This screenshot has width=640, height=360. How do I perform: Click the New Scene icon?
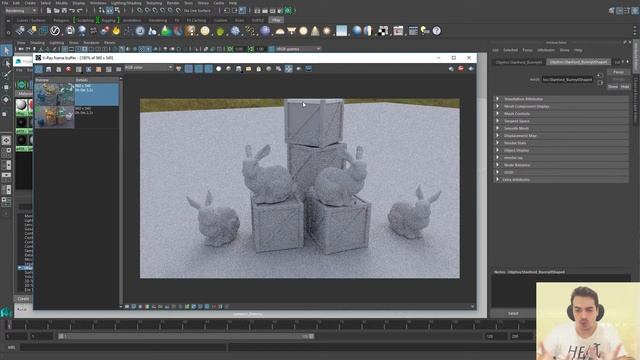[x=49, y=11]
